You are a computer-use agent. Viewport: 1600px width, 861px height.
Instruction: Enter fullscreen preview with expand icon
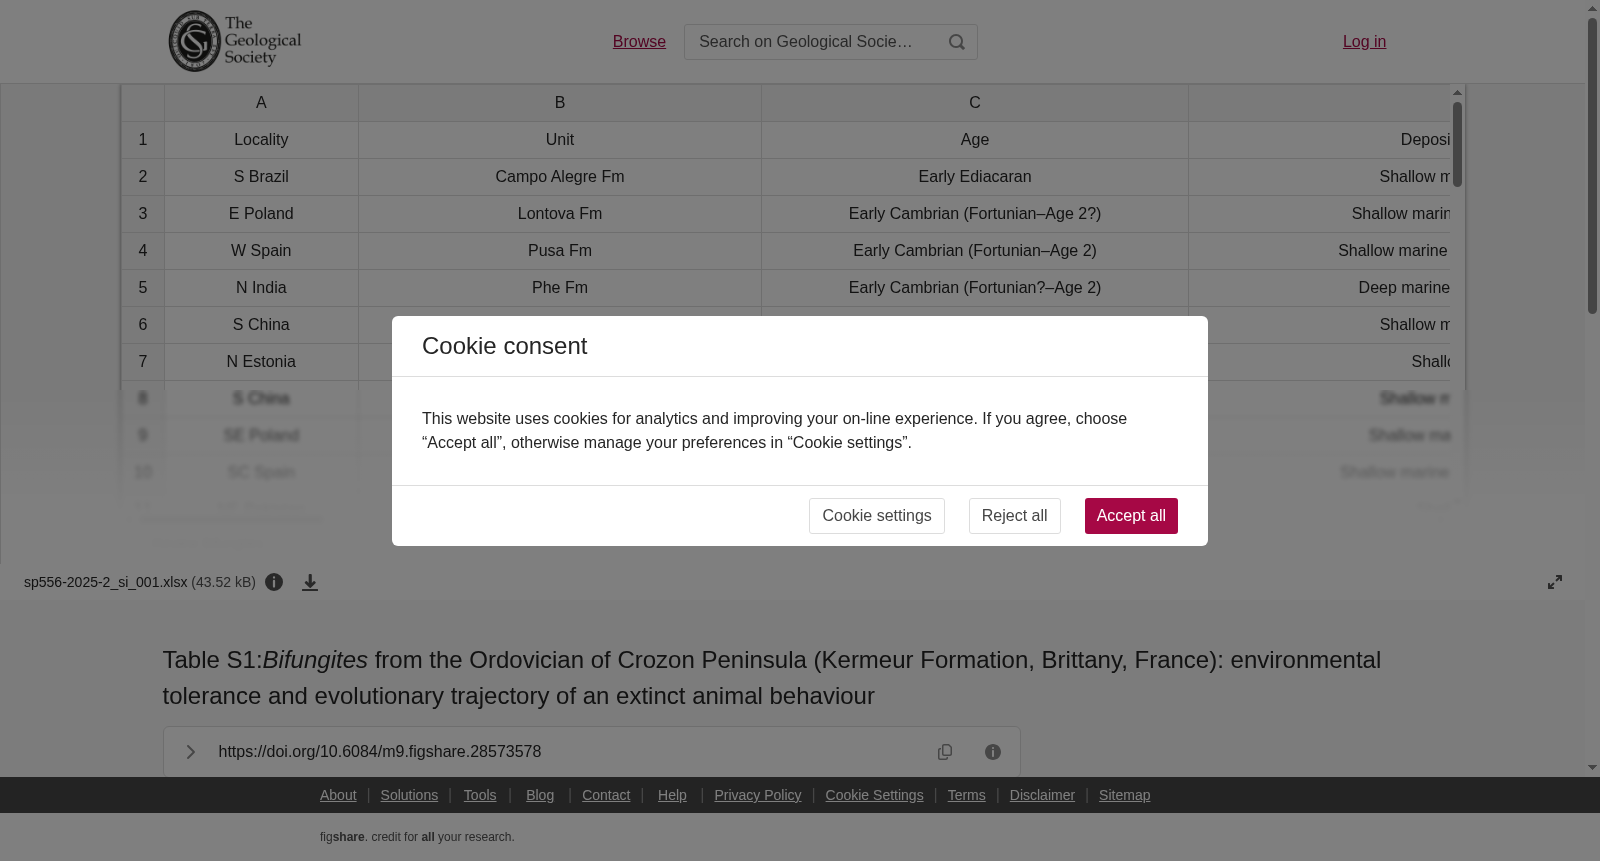tap(1555, 582)
